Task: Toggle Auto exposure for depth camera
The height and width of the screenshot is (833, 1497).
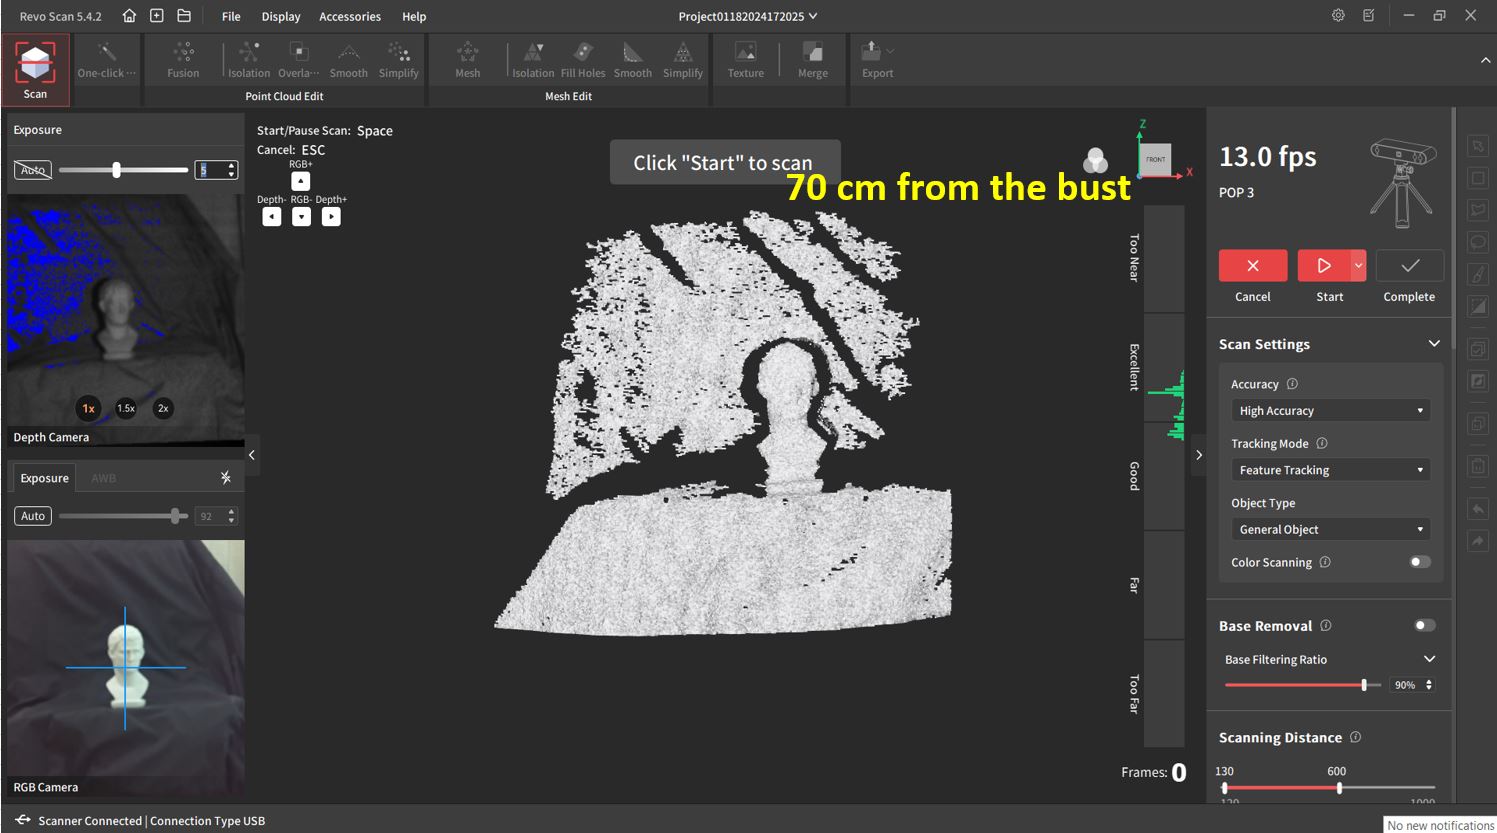Action: click(33, 170)
